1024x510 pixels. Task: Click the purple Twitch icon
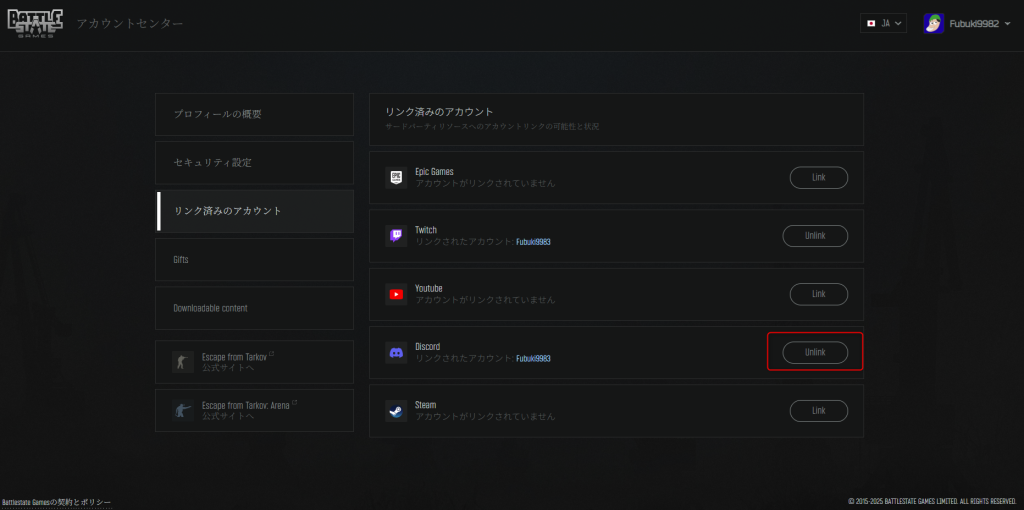coord(396,236)
